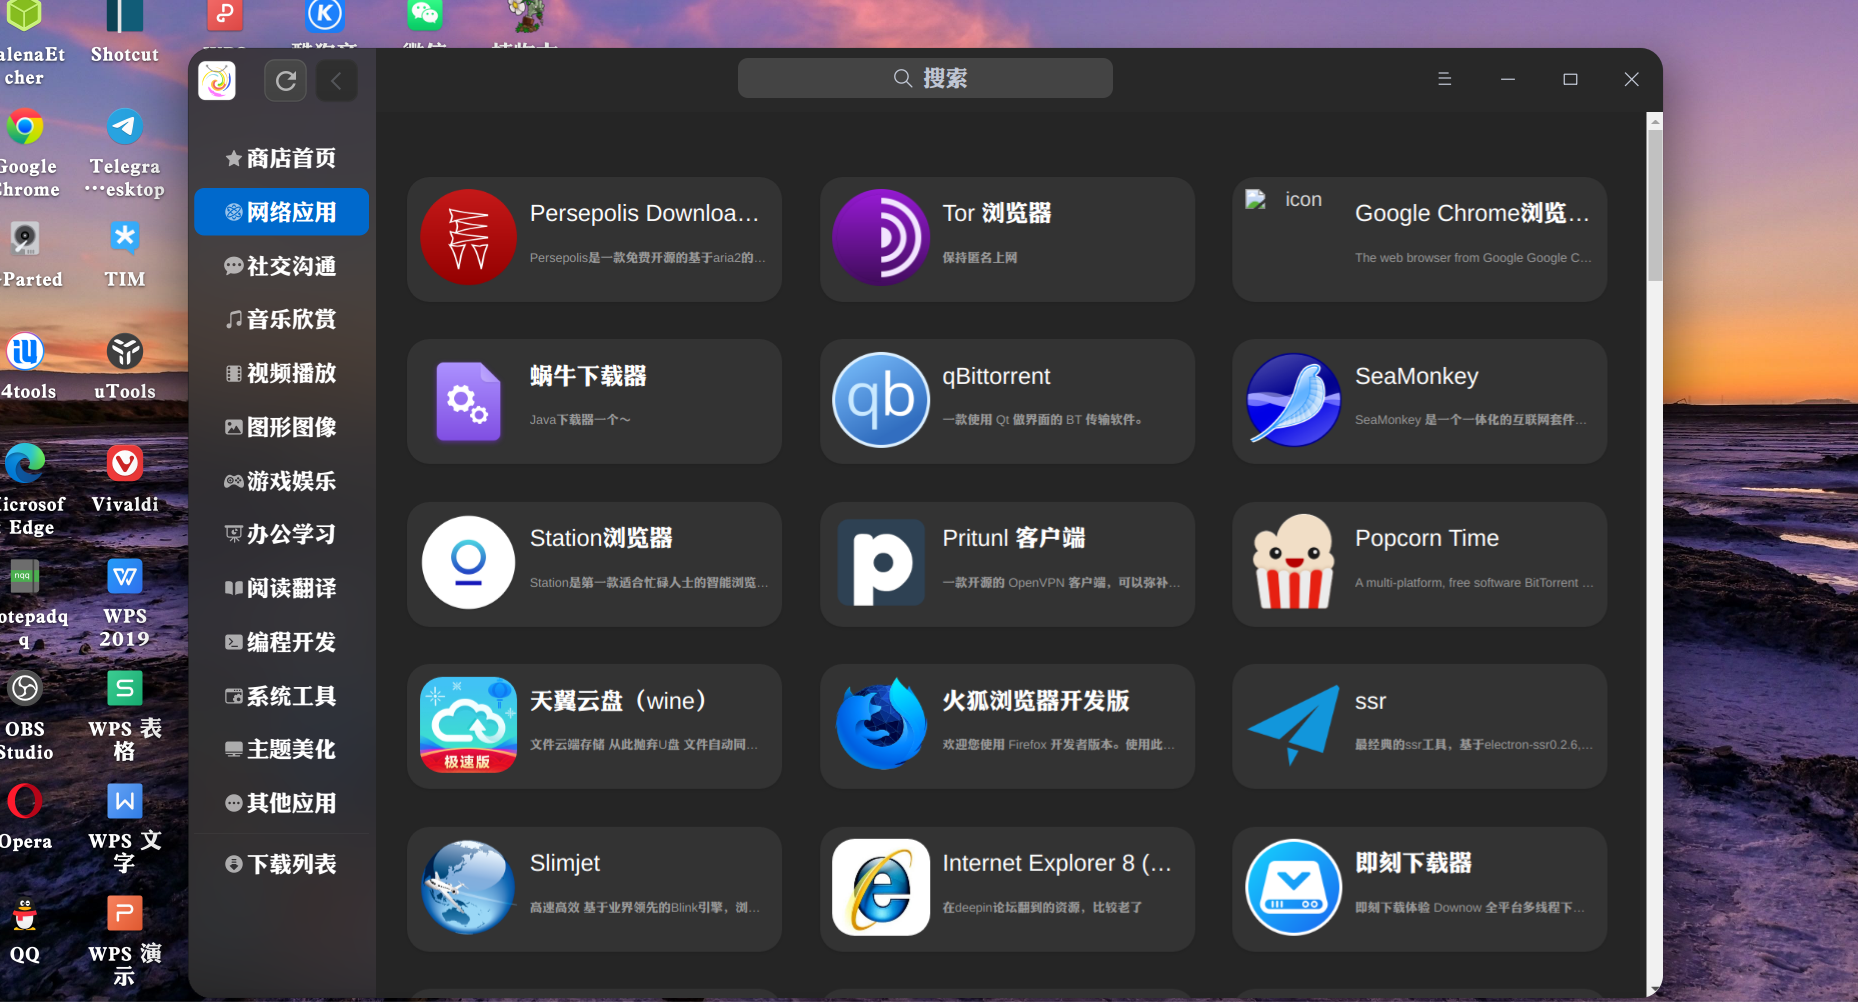Select the Station浏览器 app icon

coord(468,563)
